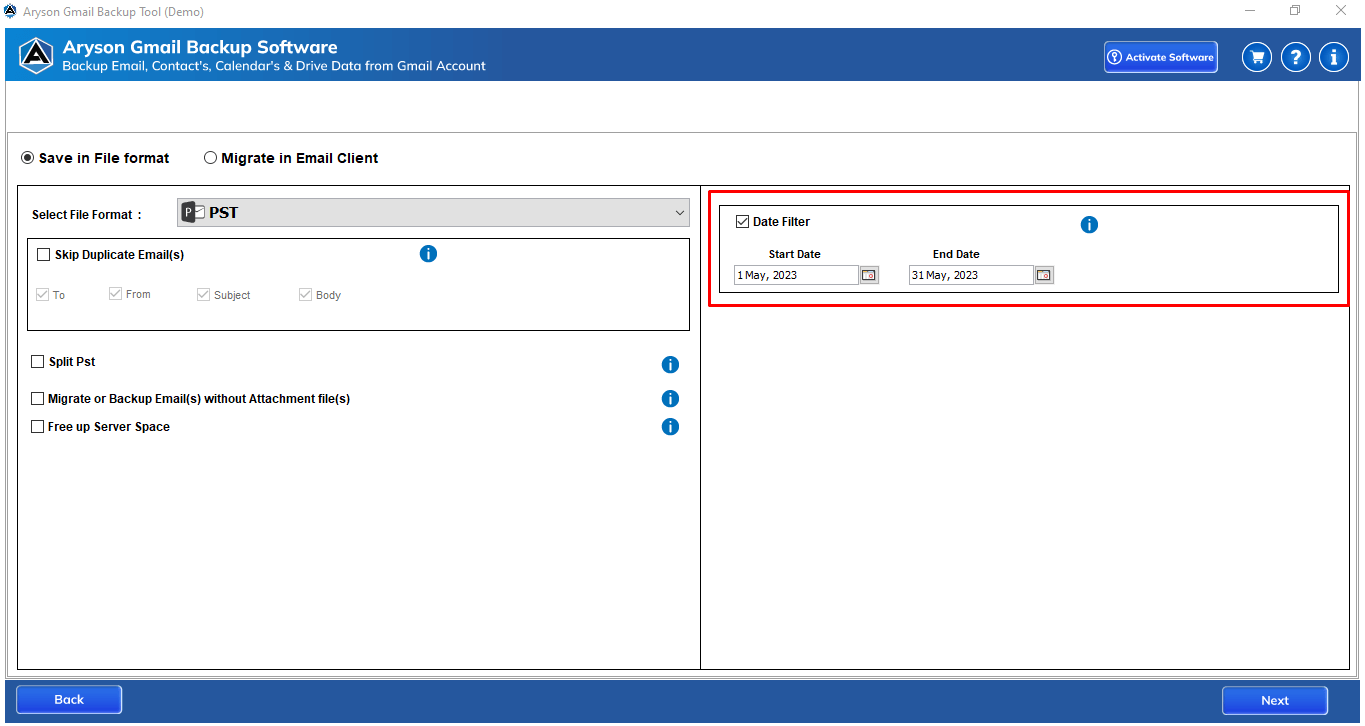Viewport: 1365px width, 726px height.
Task: Toggle the Body duplicate criteria checkbox
Action: tap(305, 295)
